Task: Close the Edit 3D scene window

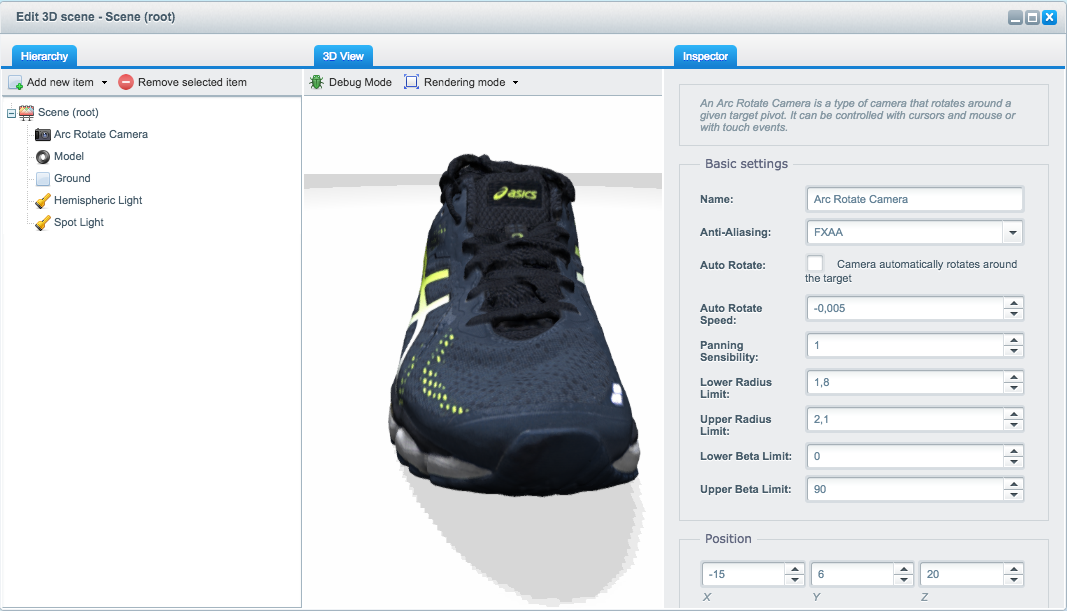Action: point(1050,18)
